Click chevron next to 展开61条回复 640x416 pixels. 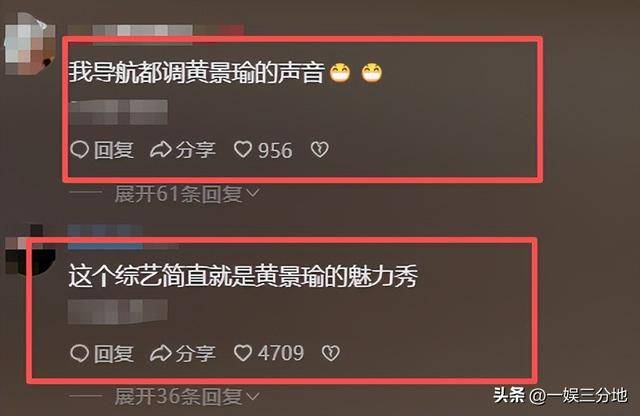coord(253,193)
